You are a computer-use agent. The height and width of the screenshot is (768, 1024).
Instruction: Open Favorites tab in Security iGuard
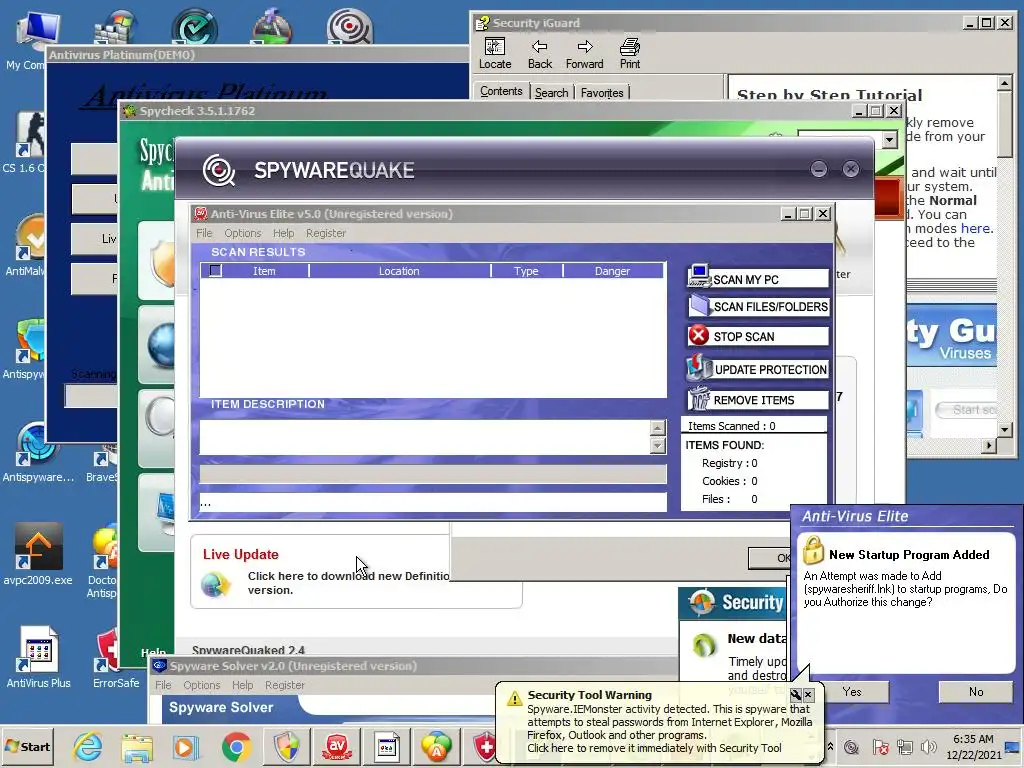(602, 93)
